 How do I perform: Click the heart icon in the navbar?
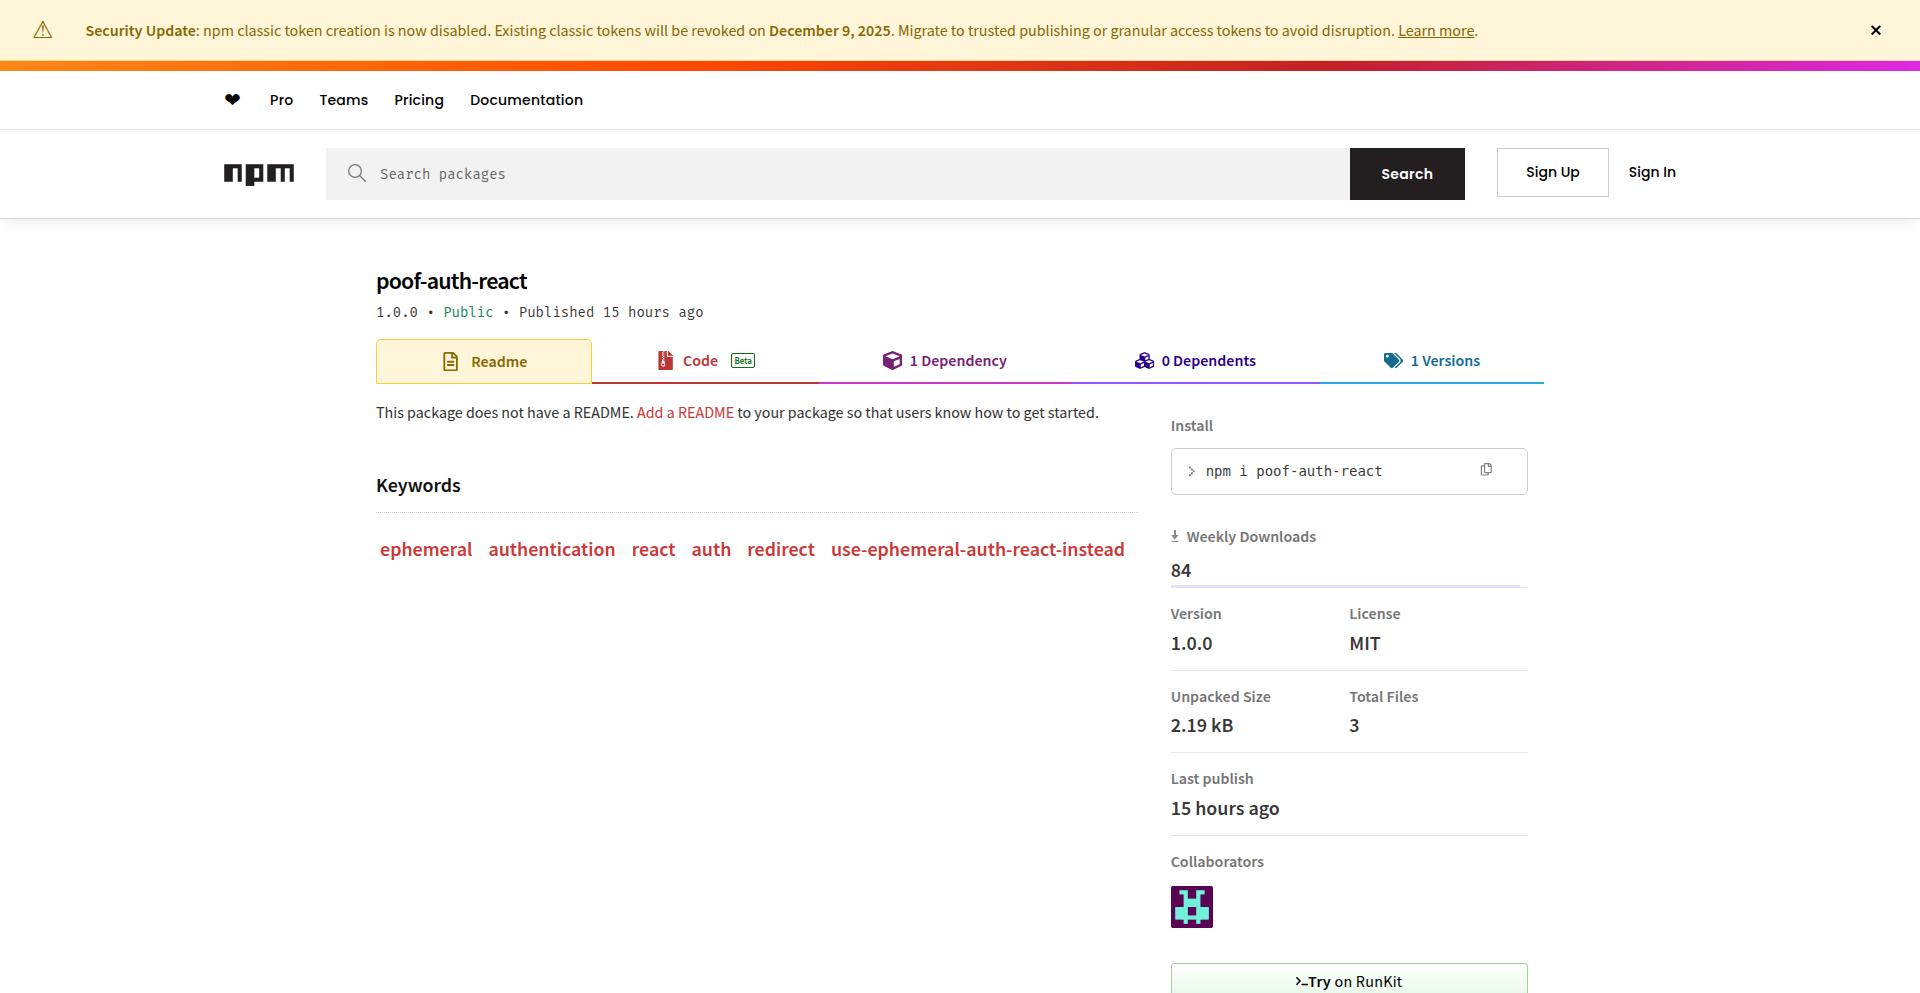tap(232, 99)
